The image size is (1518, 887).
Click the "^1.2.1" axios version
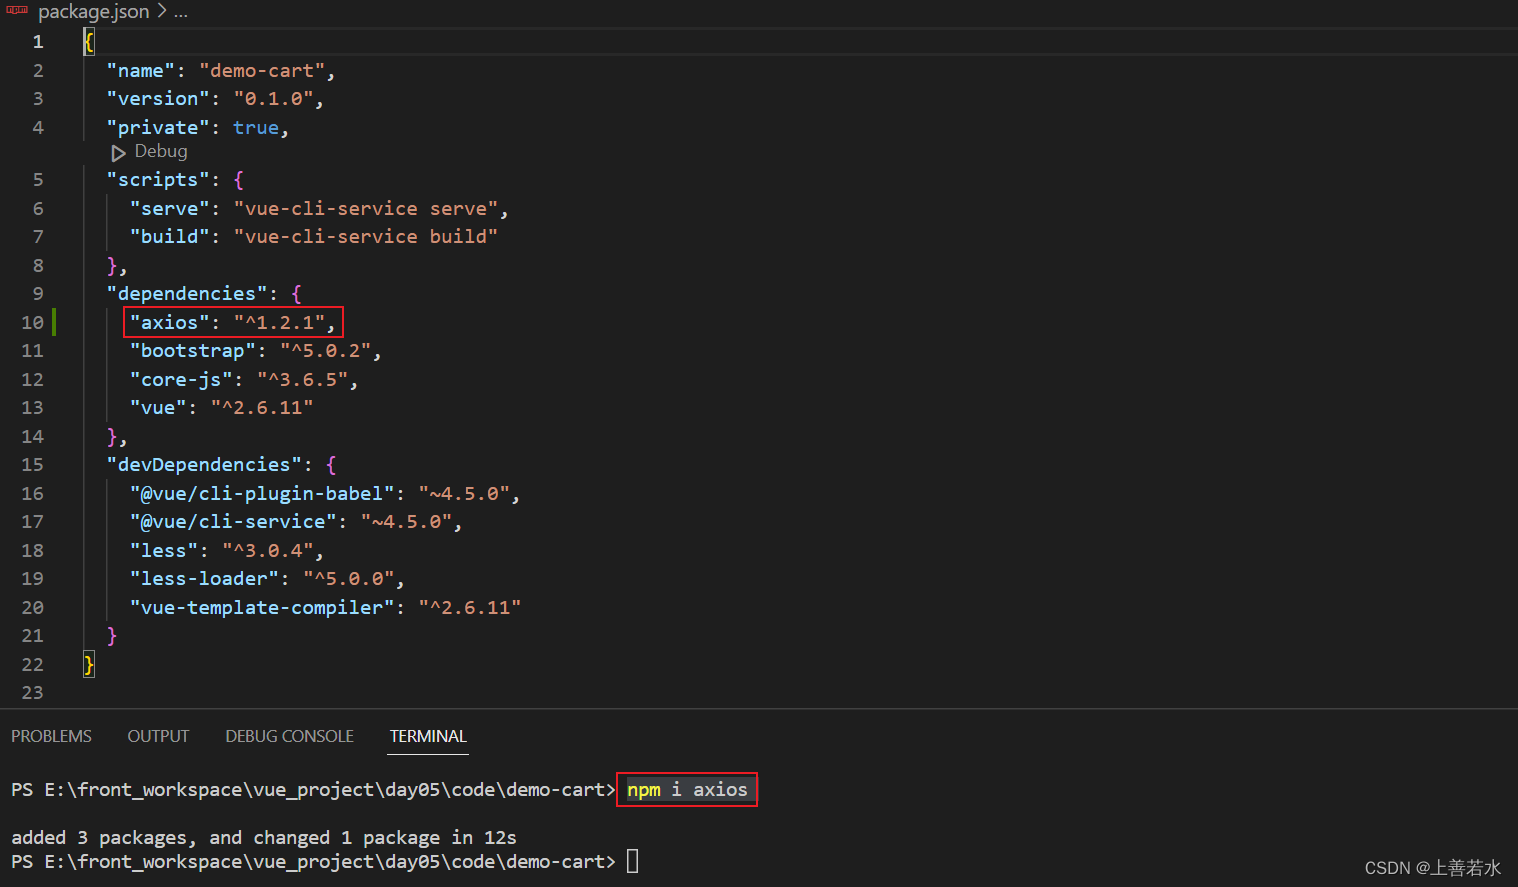(279, 323)
